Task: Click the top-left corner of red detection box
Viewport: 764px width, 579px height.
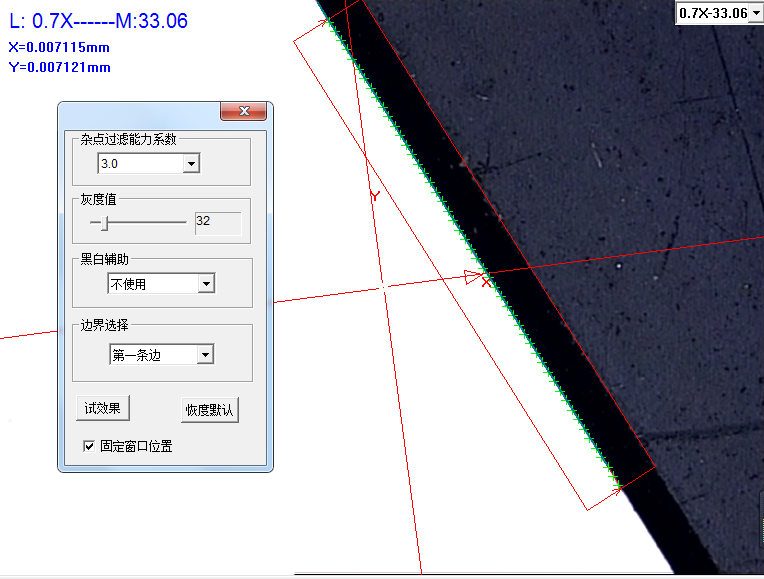Action: click(x=295, y=40)
